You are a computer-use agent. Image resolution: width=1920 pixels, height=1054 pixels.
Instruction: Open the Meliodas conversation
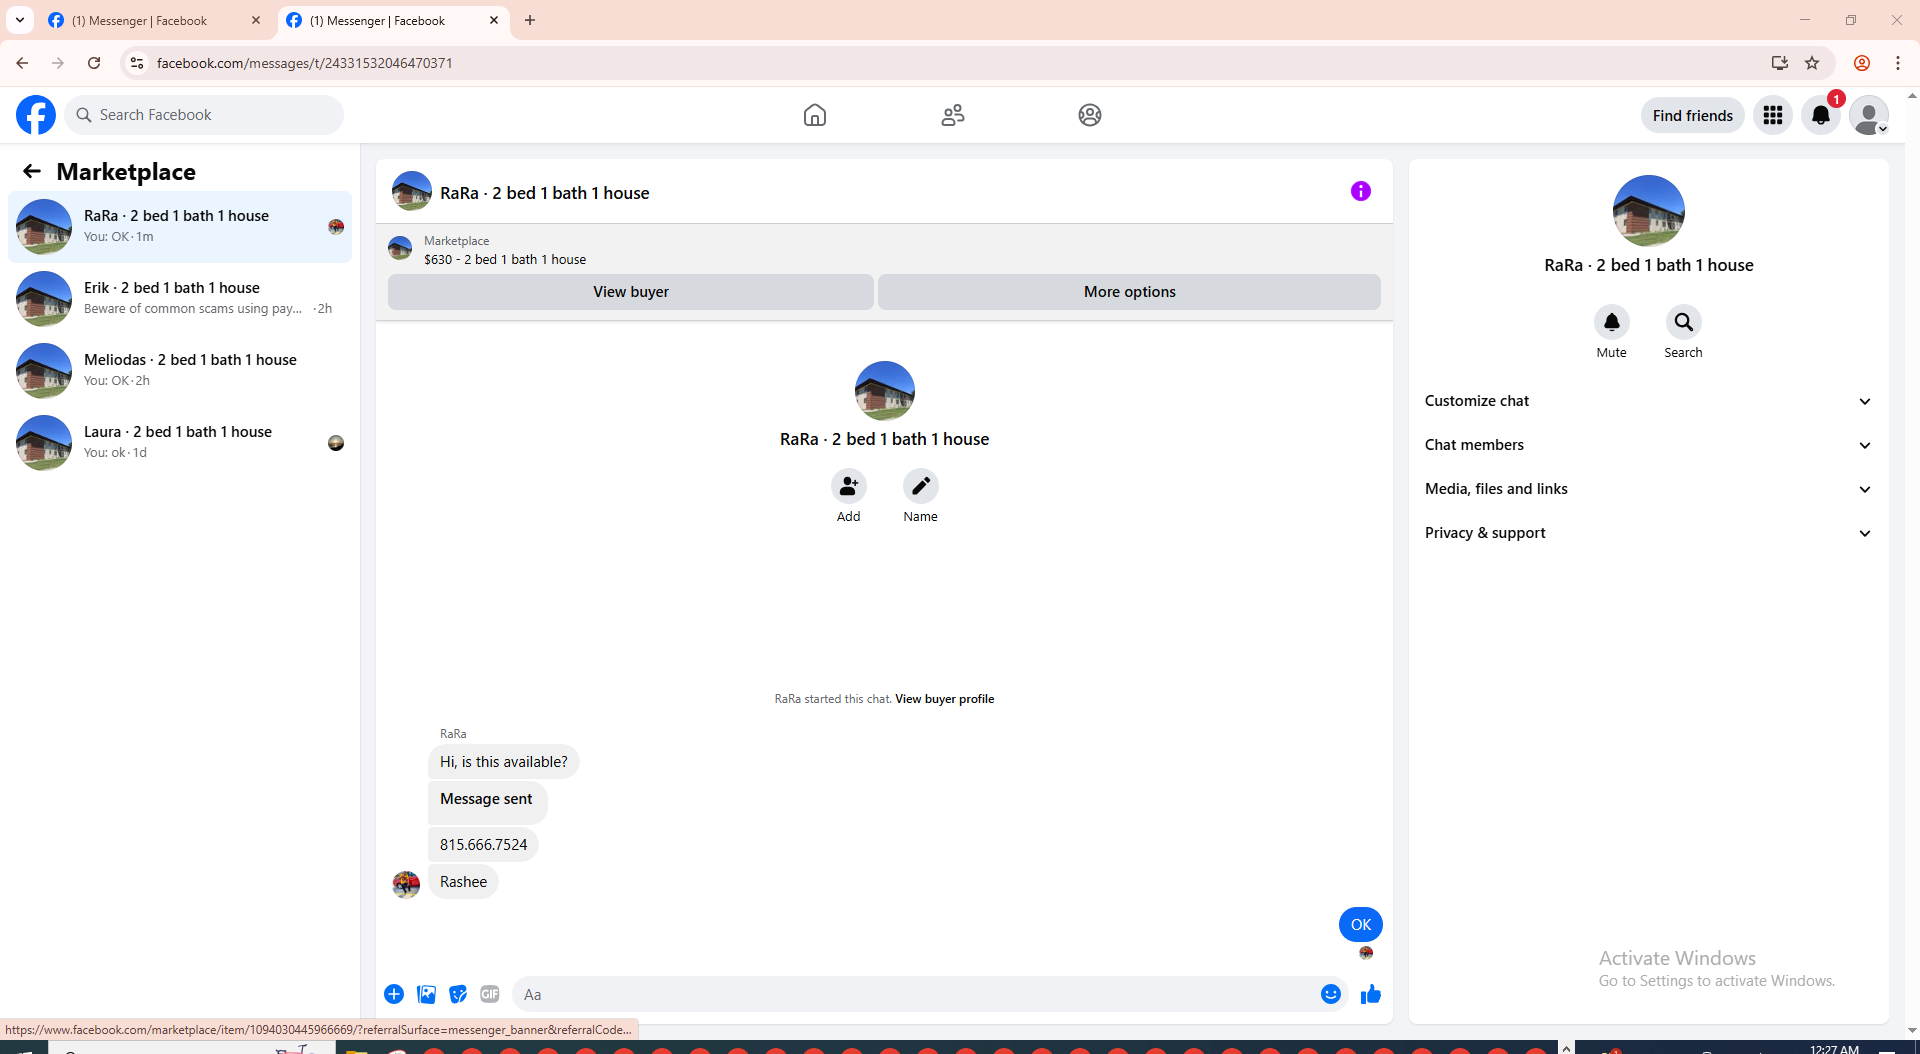tap(180, 371)
